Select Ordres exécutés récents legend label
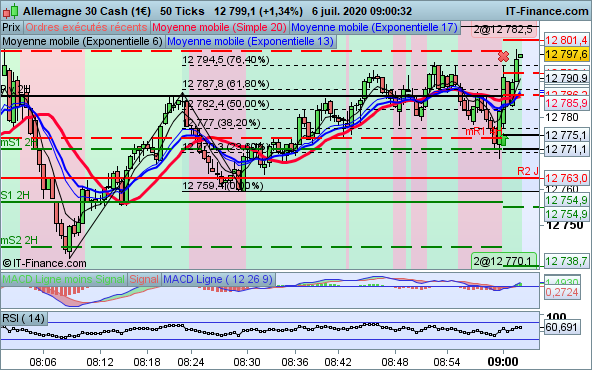Screen dimensions: 592x370 [x=86, y=27]
